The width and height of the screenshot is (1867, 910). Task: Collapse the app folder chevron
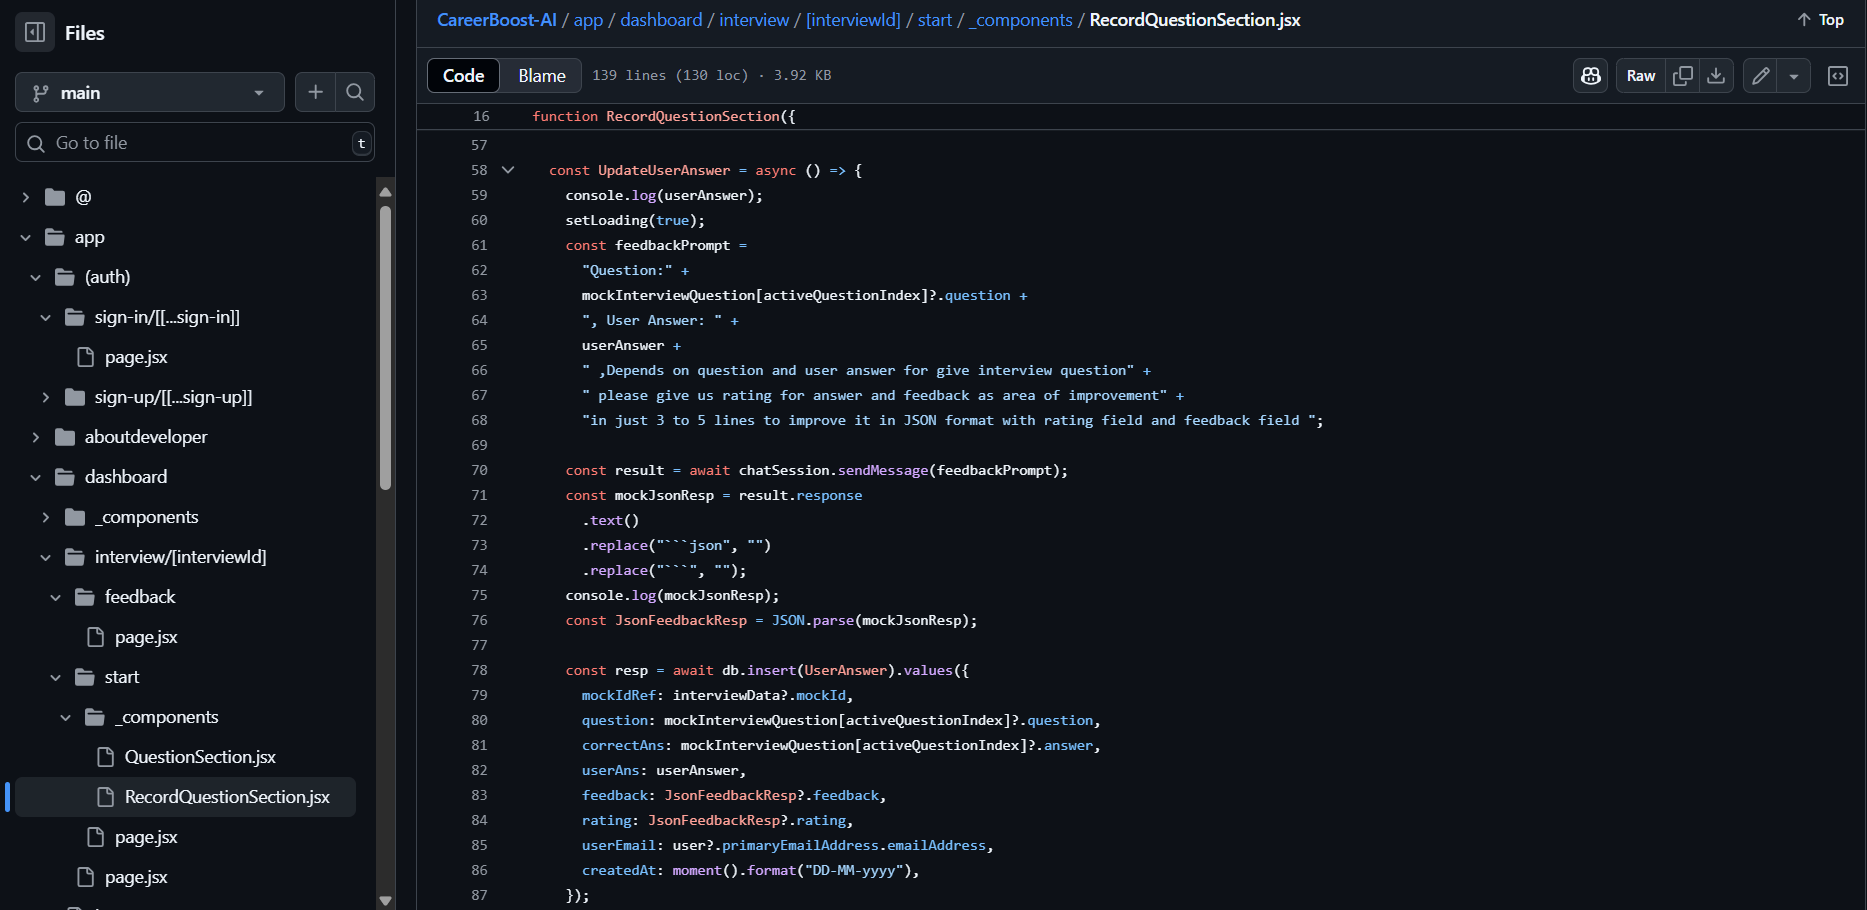tap(26, 237)
